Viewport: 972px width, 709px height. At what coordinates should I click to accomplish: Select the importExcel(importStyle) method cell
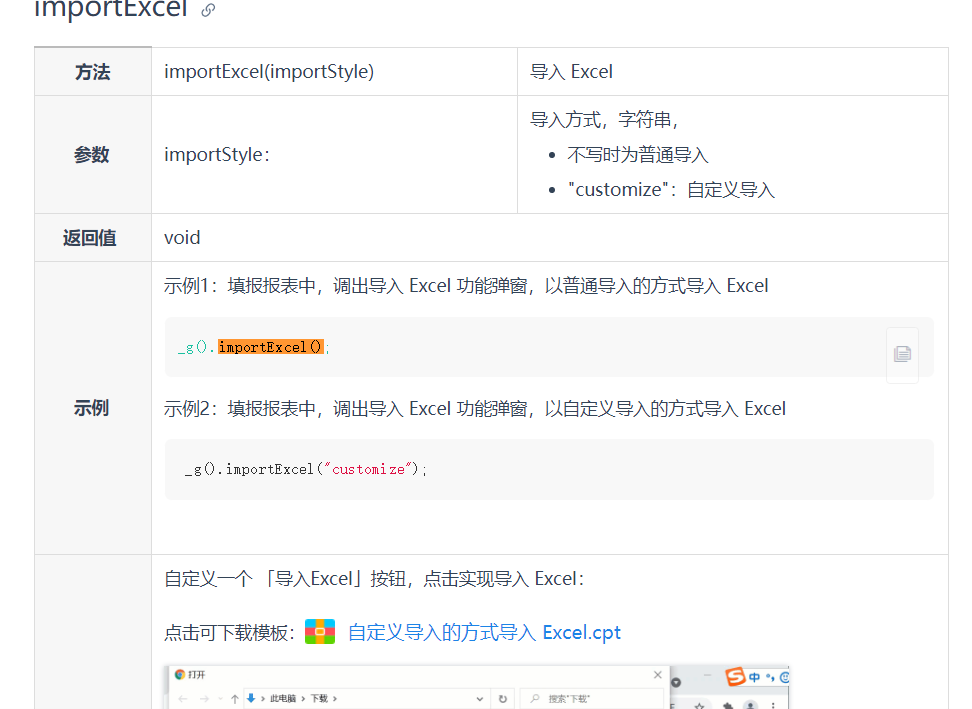coord(335,71)
